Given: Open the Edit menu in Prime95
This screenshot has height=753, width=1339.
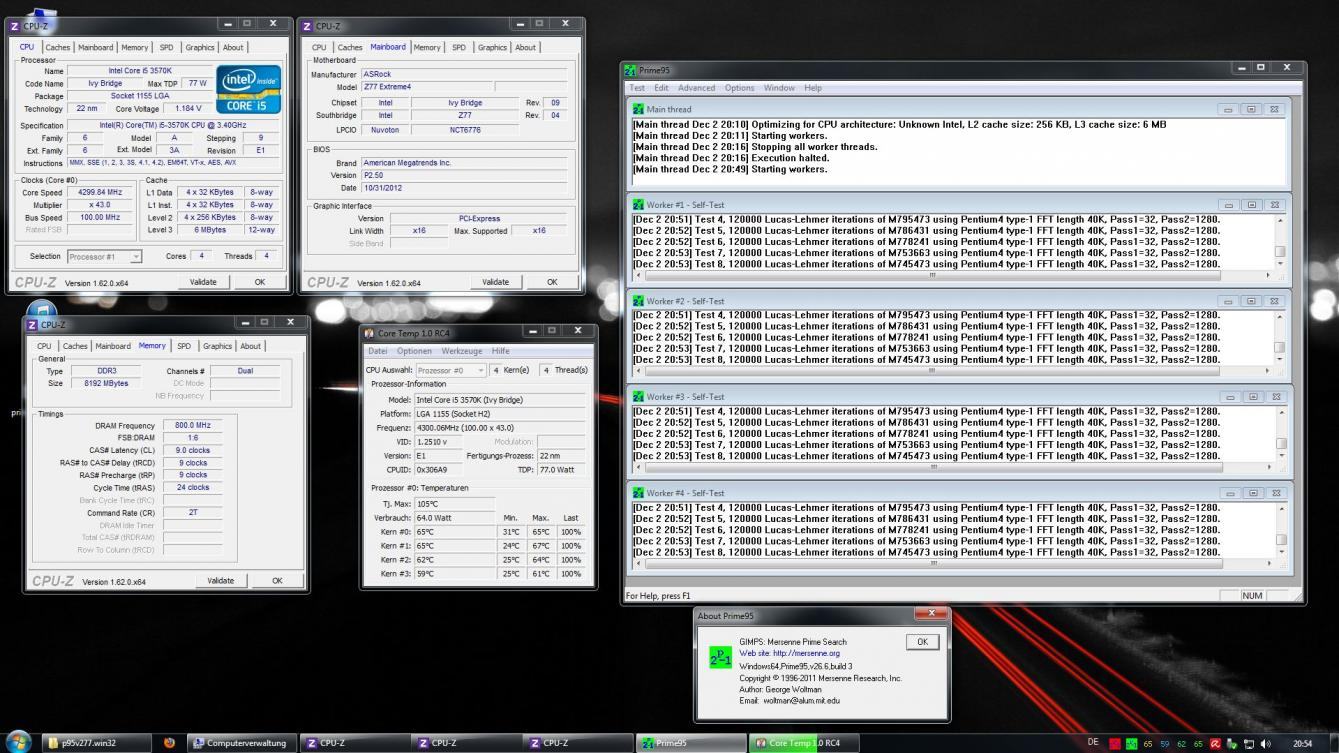Looking at the screenshot, I should (661, 88).
